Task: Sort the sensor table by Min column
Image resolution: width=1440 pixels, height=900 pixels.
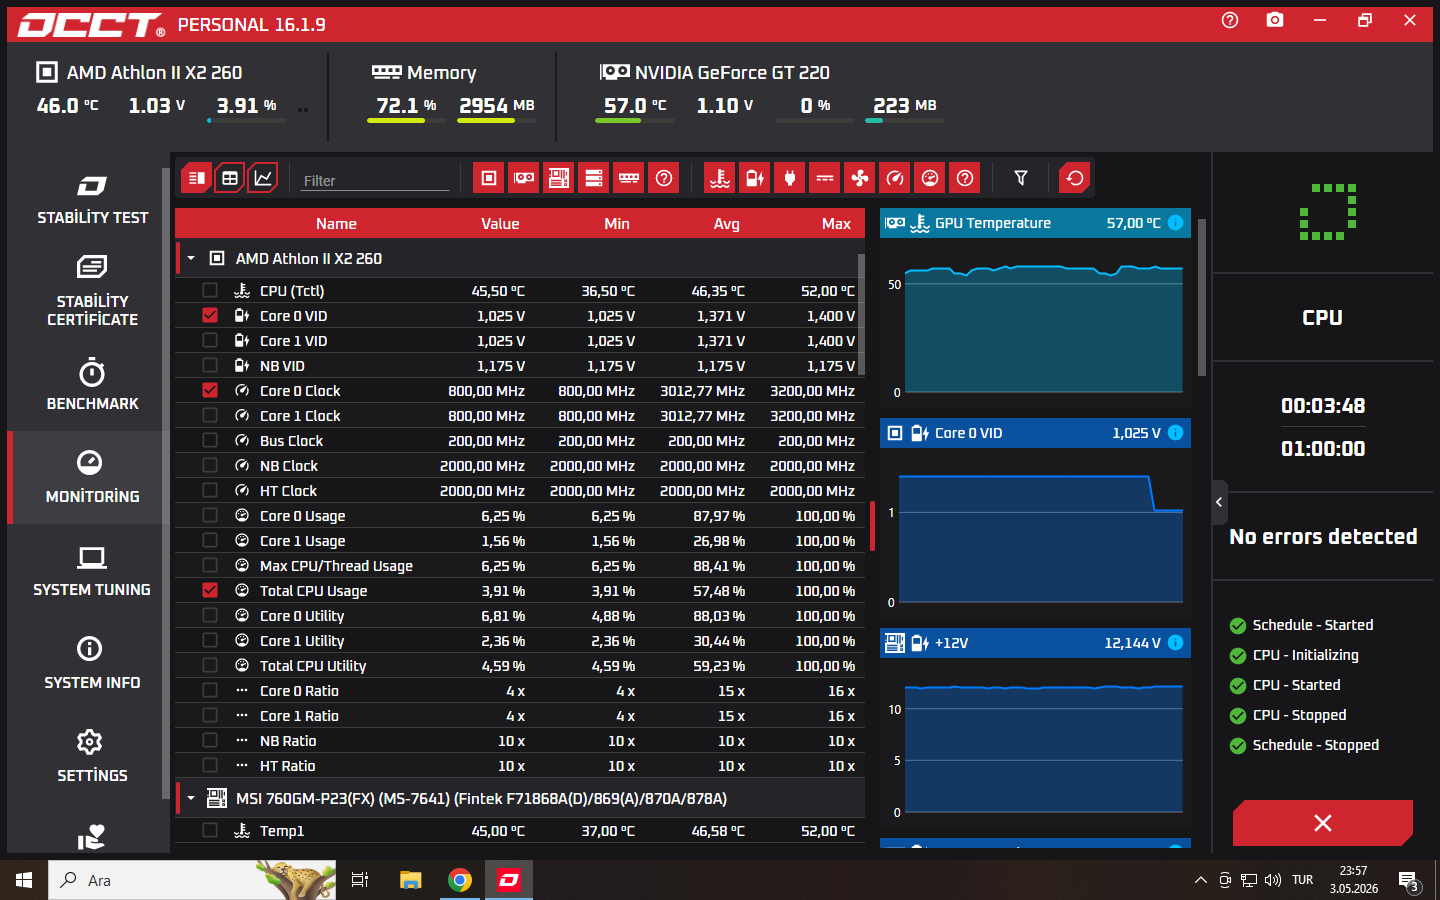Action: pyautogui.click(x=617, y=224)
